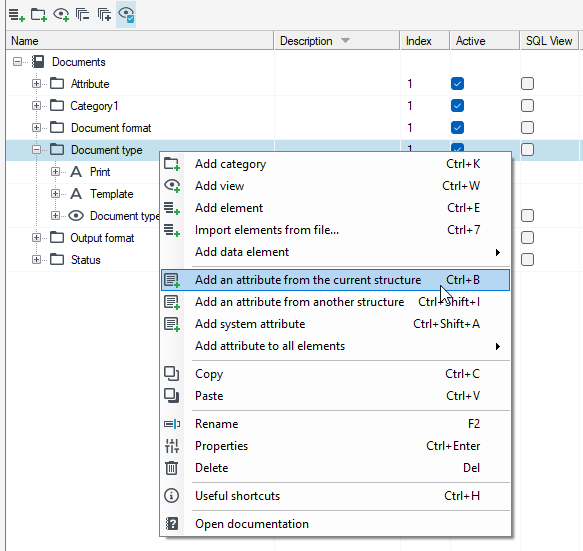Open Add attribute to all elements submenu
Viewport: 583px width, 551px height.
tap(335, 346)
